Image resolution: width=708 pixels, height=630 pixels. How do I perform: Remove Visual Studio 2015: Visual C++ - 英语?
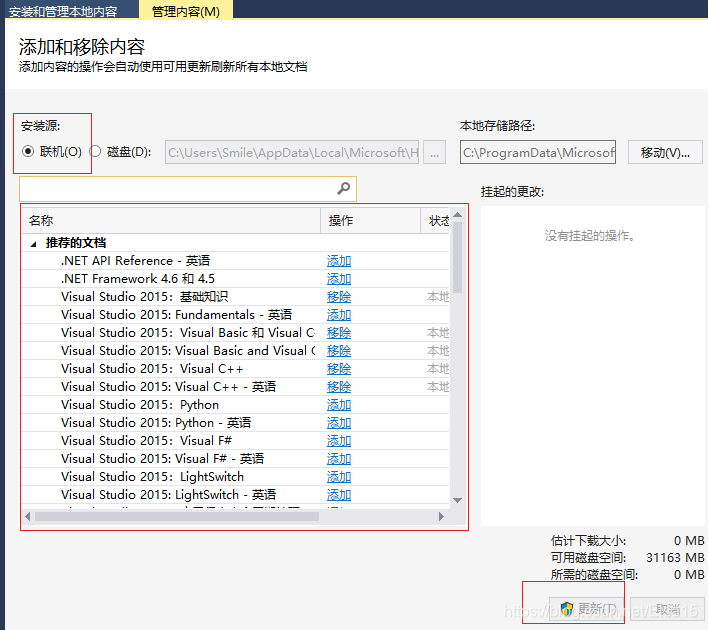339,387
